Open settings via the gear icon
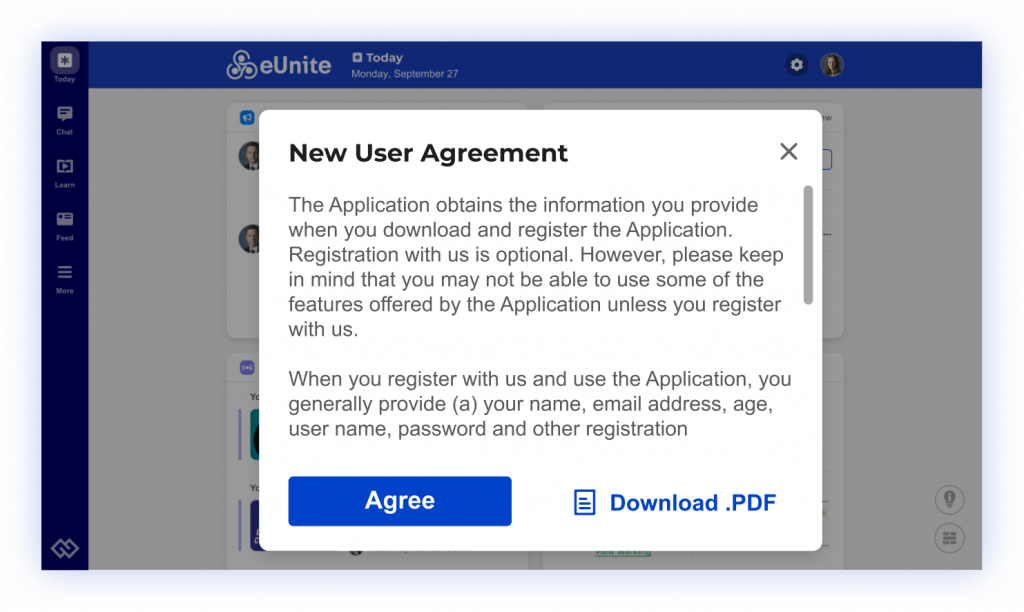 [x=796, y=65]
